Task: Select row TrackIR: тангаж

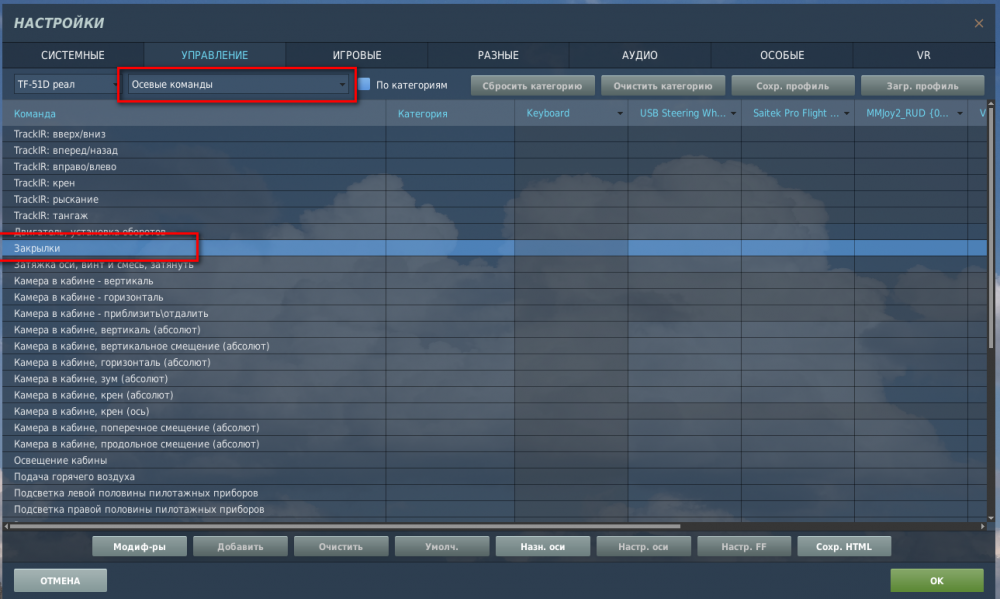Action: (x=495, y=216)
